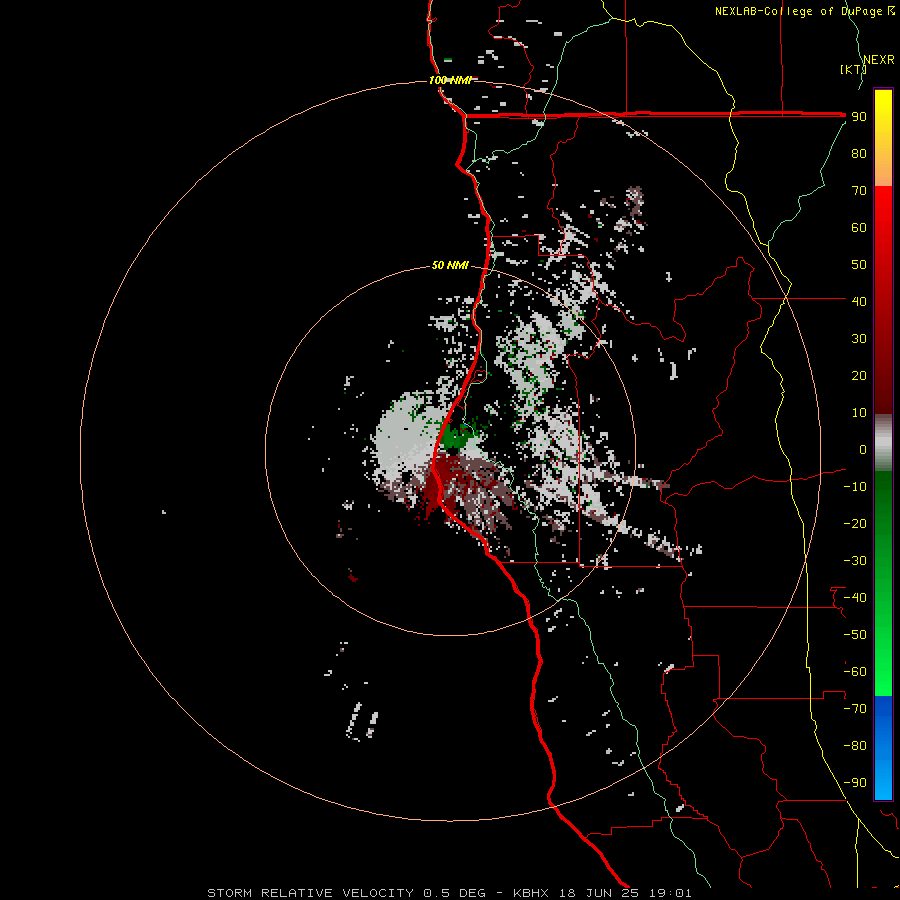Select the positive 10 knot scale label
The height and width of the screenshot is (900, 900).
(859, 413)
